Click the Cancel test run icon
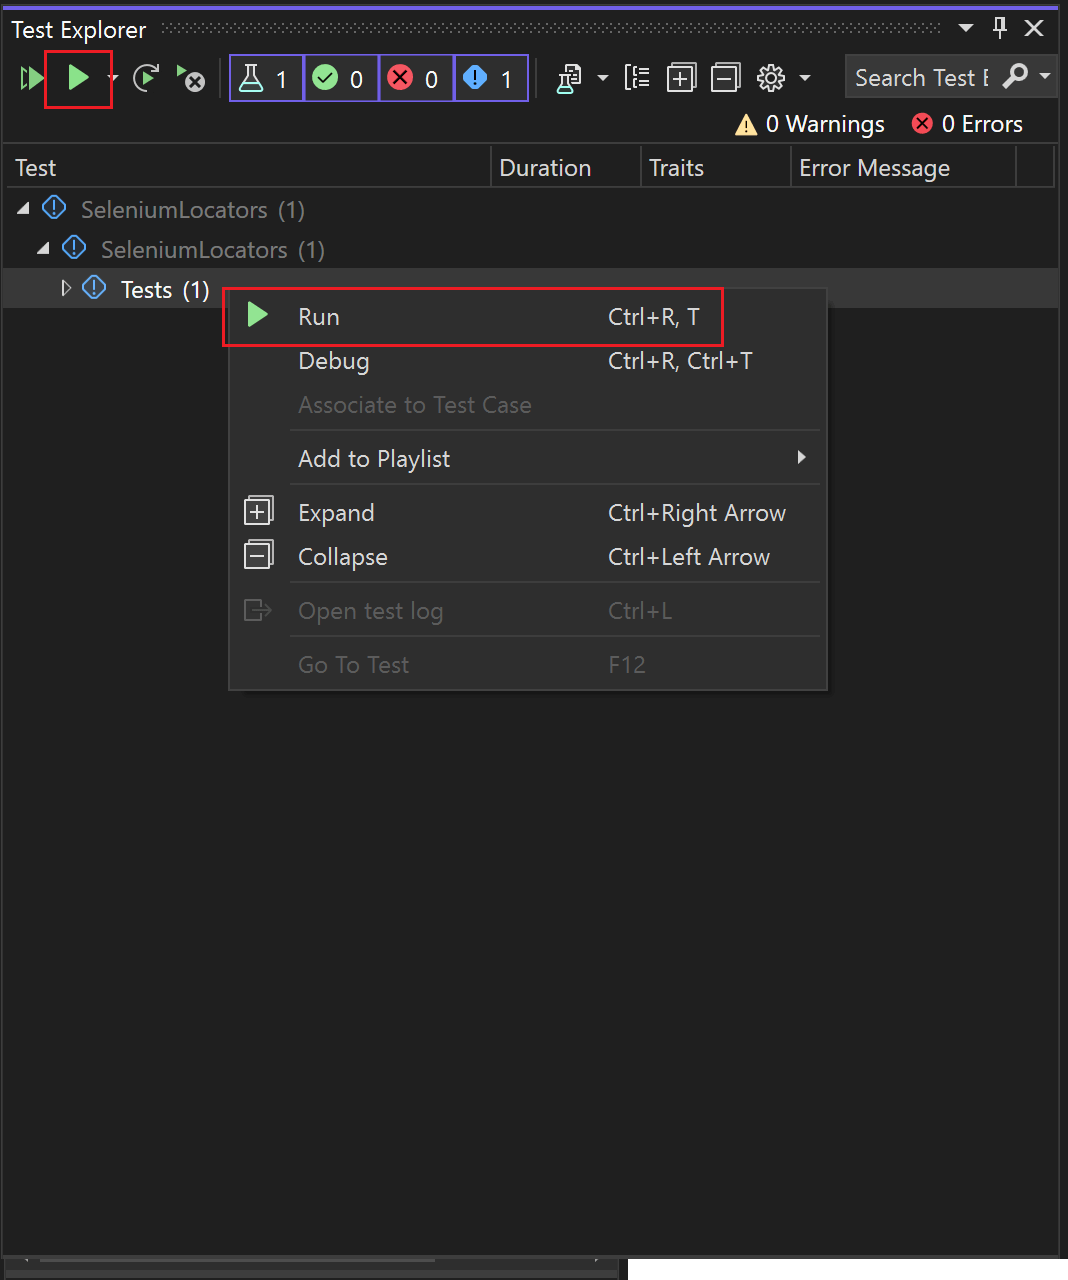 [x=190, y=78]
